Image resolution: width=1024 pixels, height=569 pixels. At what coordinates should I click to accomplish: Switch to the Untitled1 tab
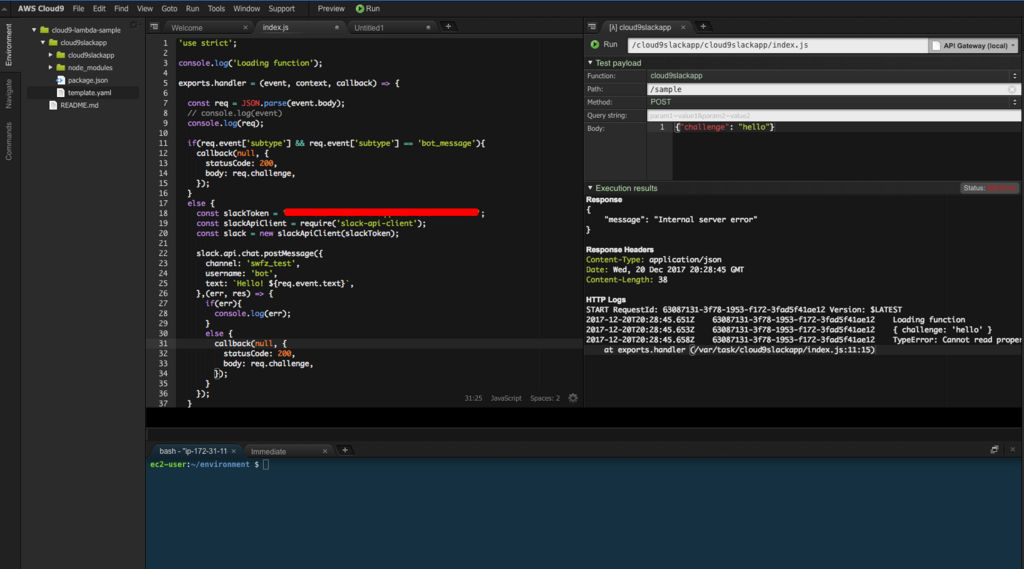pos(369,27)
